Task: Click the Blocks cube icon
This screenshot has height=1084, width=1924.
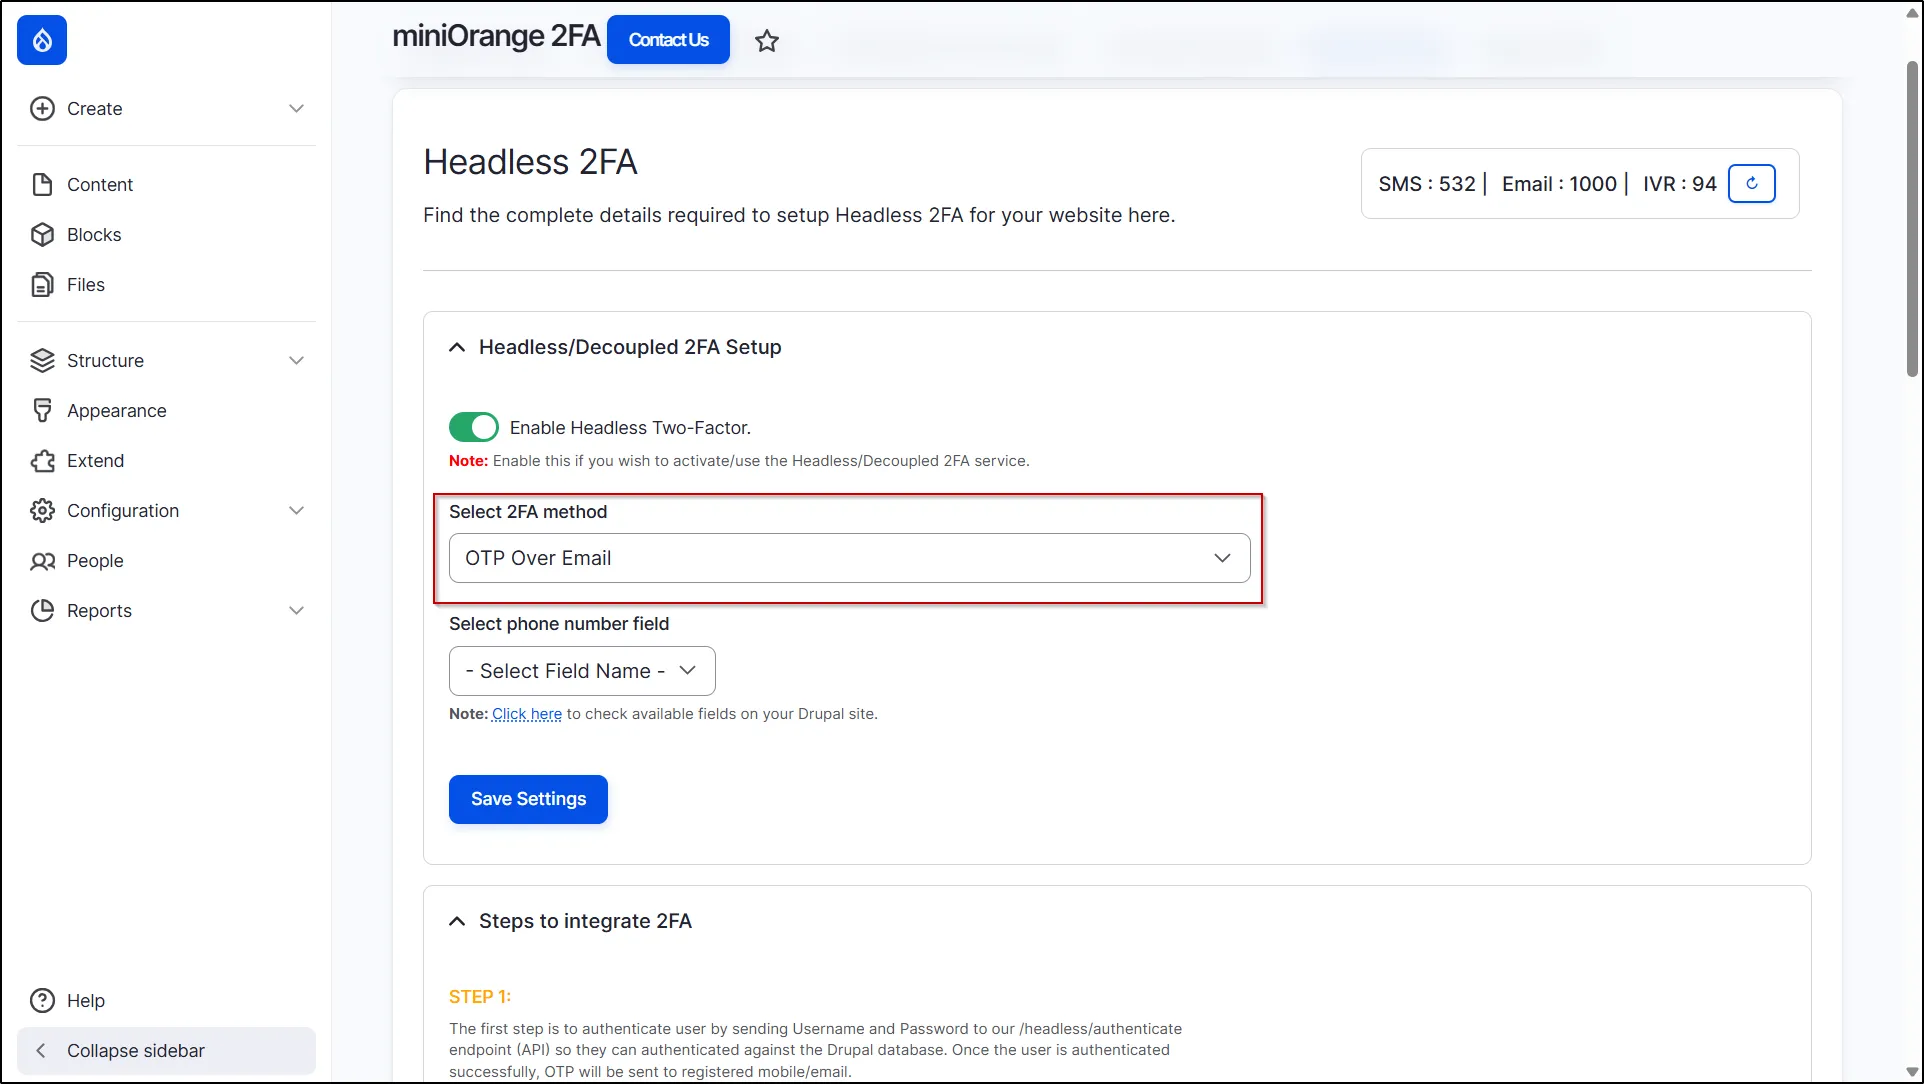Action: (x=42, y=235)
